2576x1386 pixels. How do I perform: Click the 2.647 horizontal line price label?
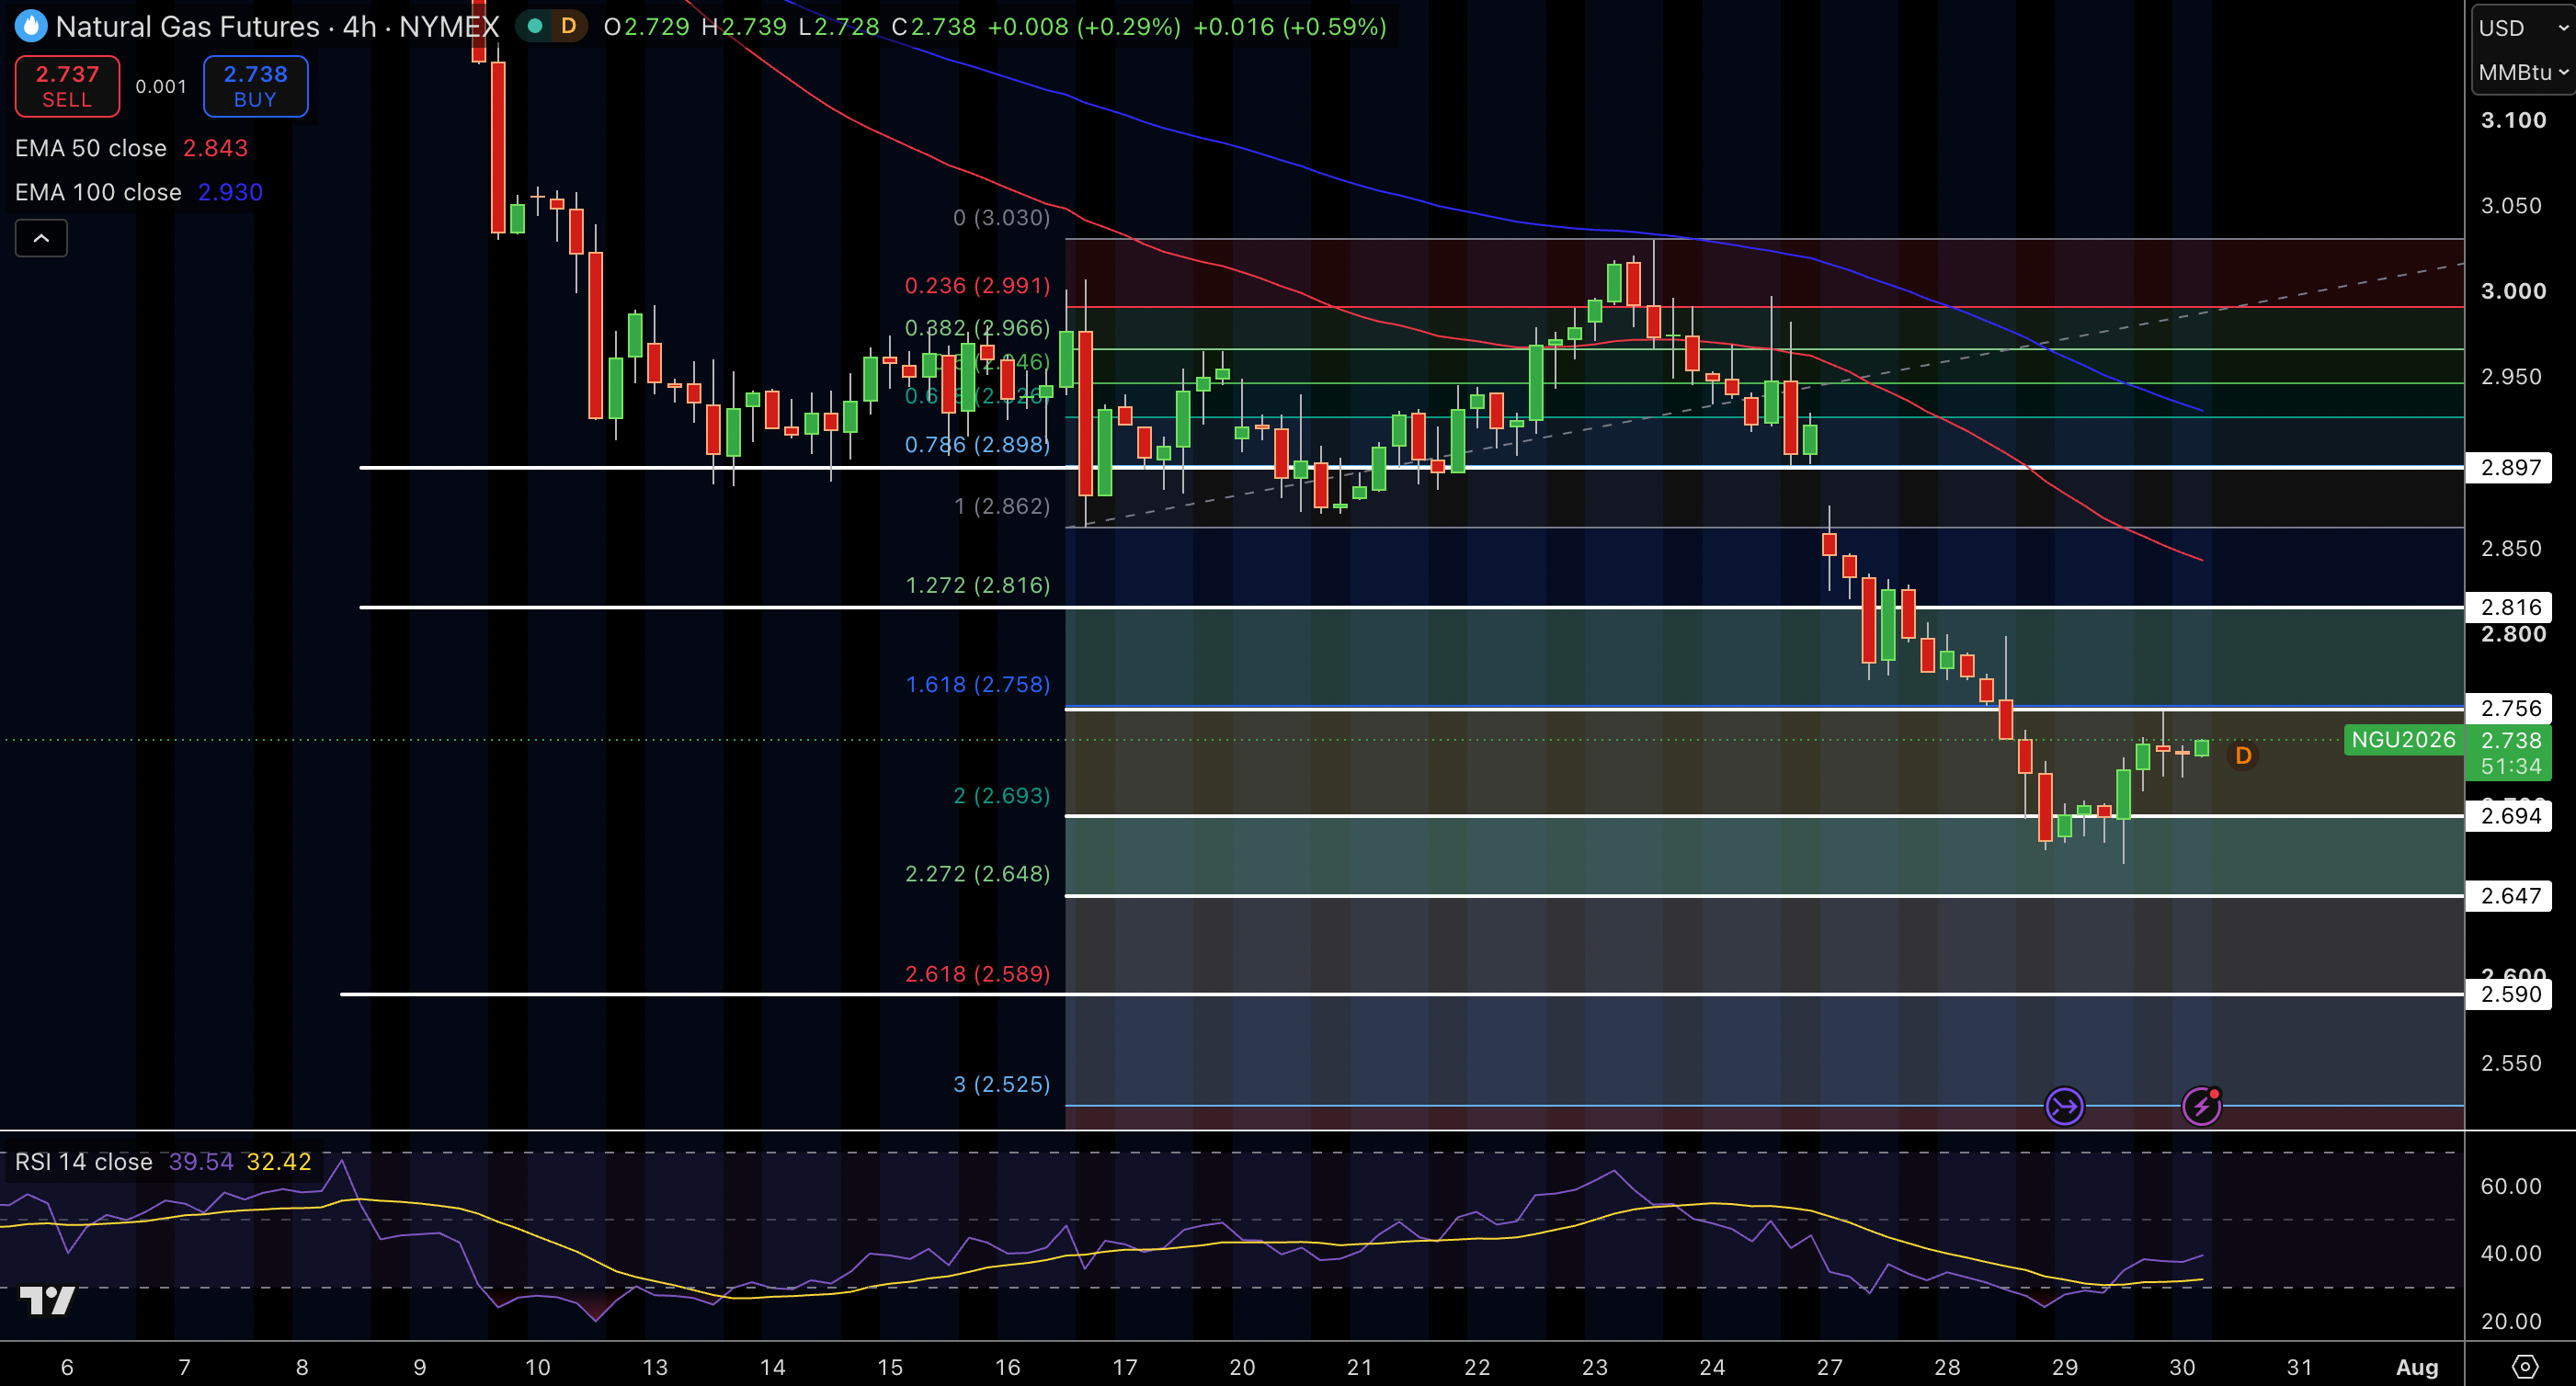pyautogui.click(x=2510, y=896)
